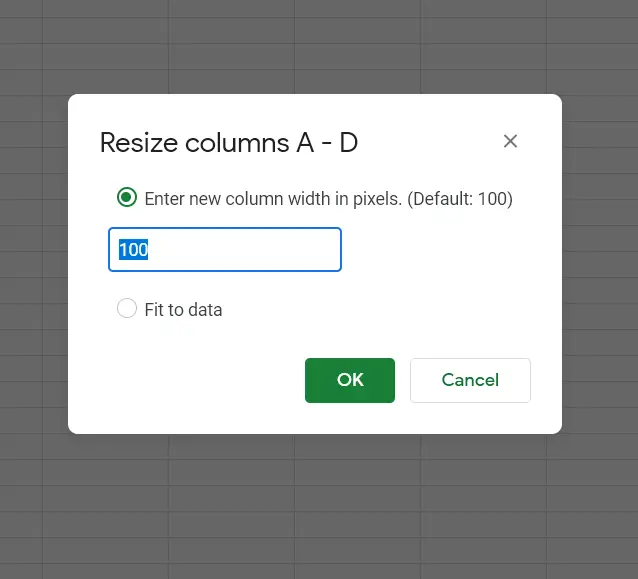
Task: Confirm resize with the green OK button
Action: pos(350,380)
